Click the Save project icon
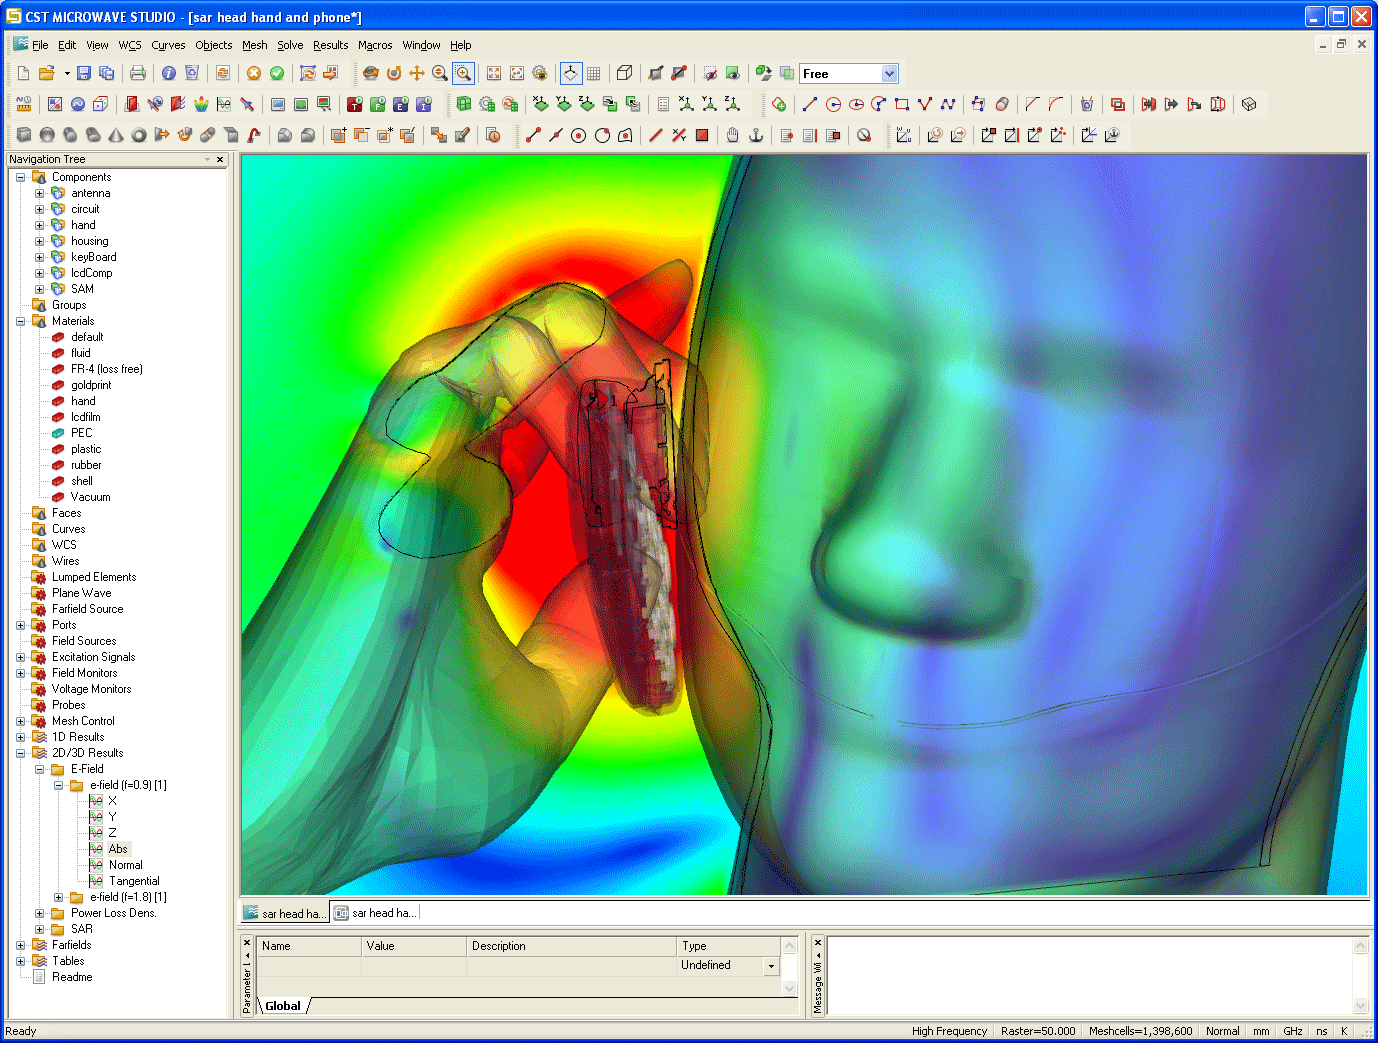The image size is (1378, 1043). tap(84, 73)
